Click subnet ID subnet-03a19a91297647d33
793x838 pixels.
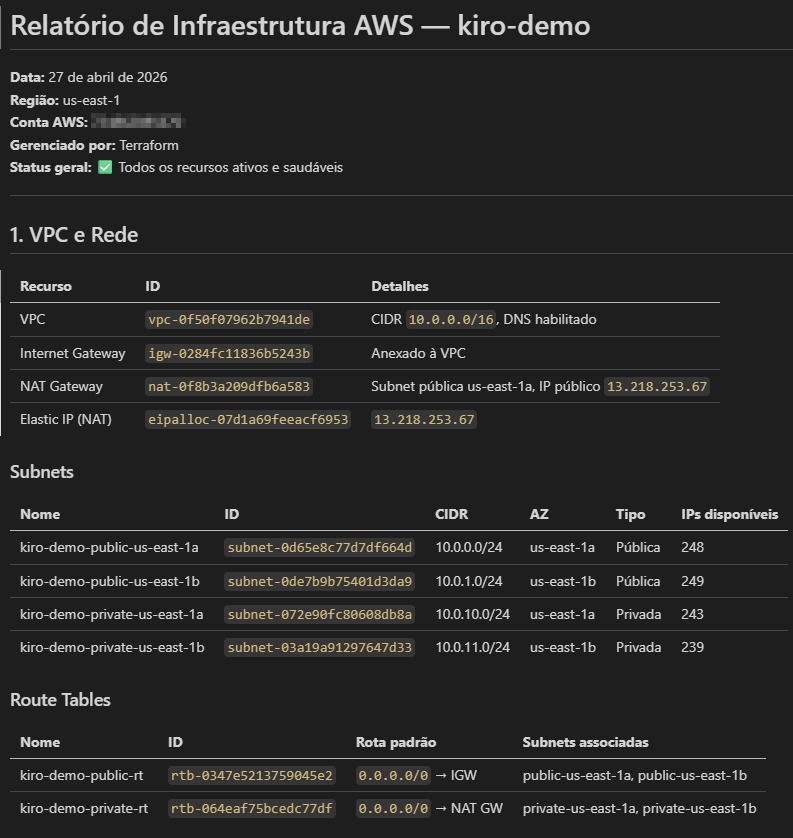(x=320, y=647)
